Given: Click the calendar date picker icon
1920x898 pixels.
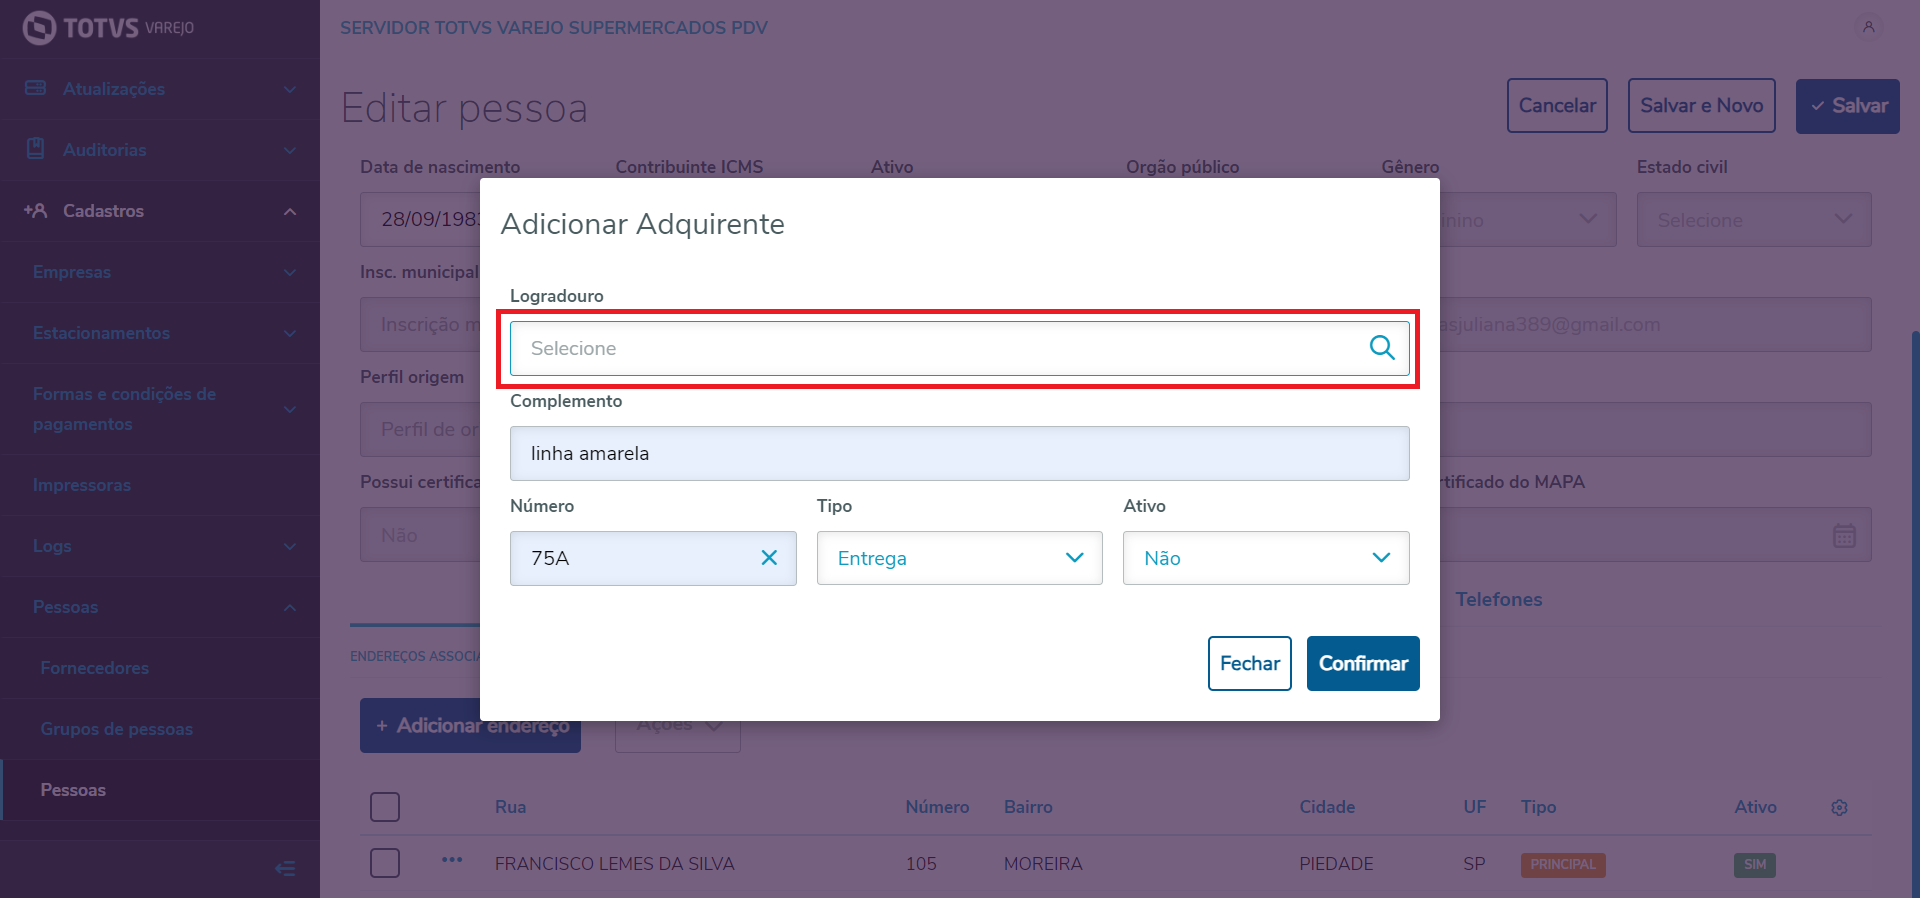Looking at the screenshot, I should pos(1844,535).
